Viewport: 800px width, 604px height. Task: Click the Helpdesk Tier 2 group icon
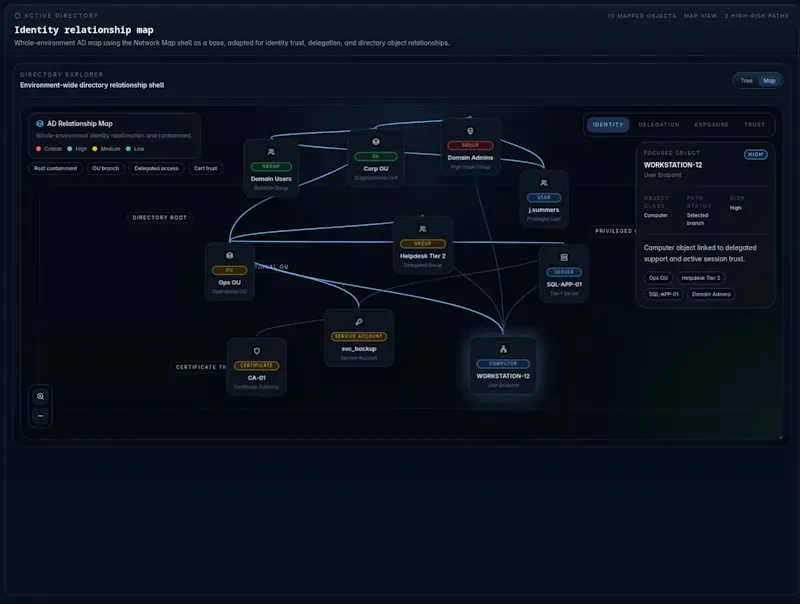[422, 229]
